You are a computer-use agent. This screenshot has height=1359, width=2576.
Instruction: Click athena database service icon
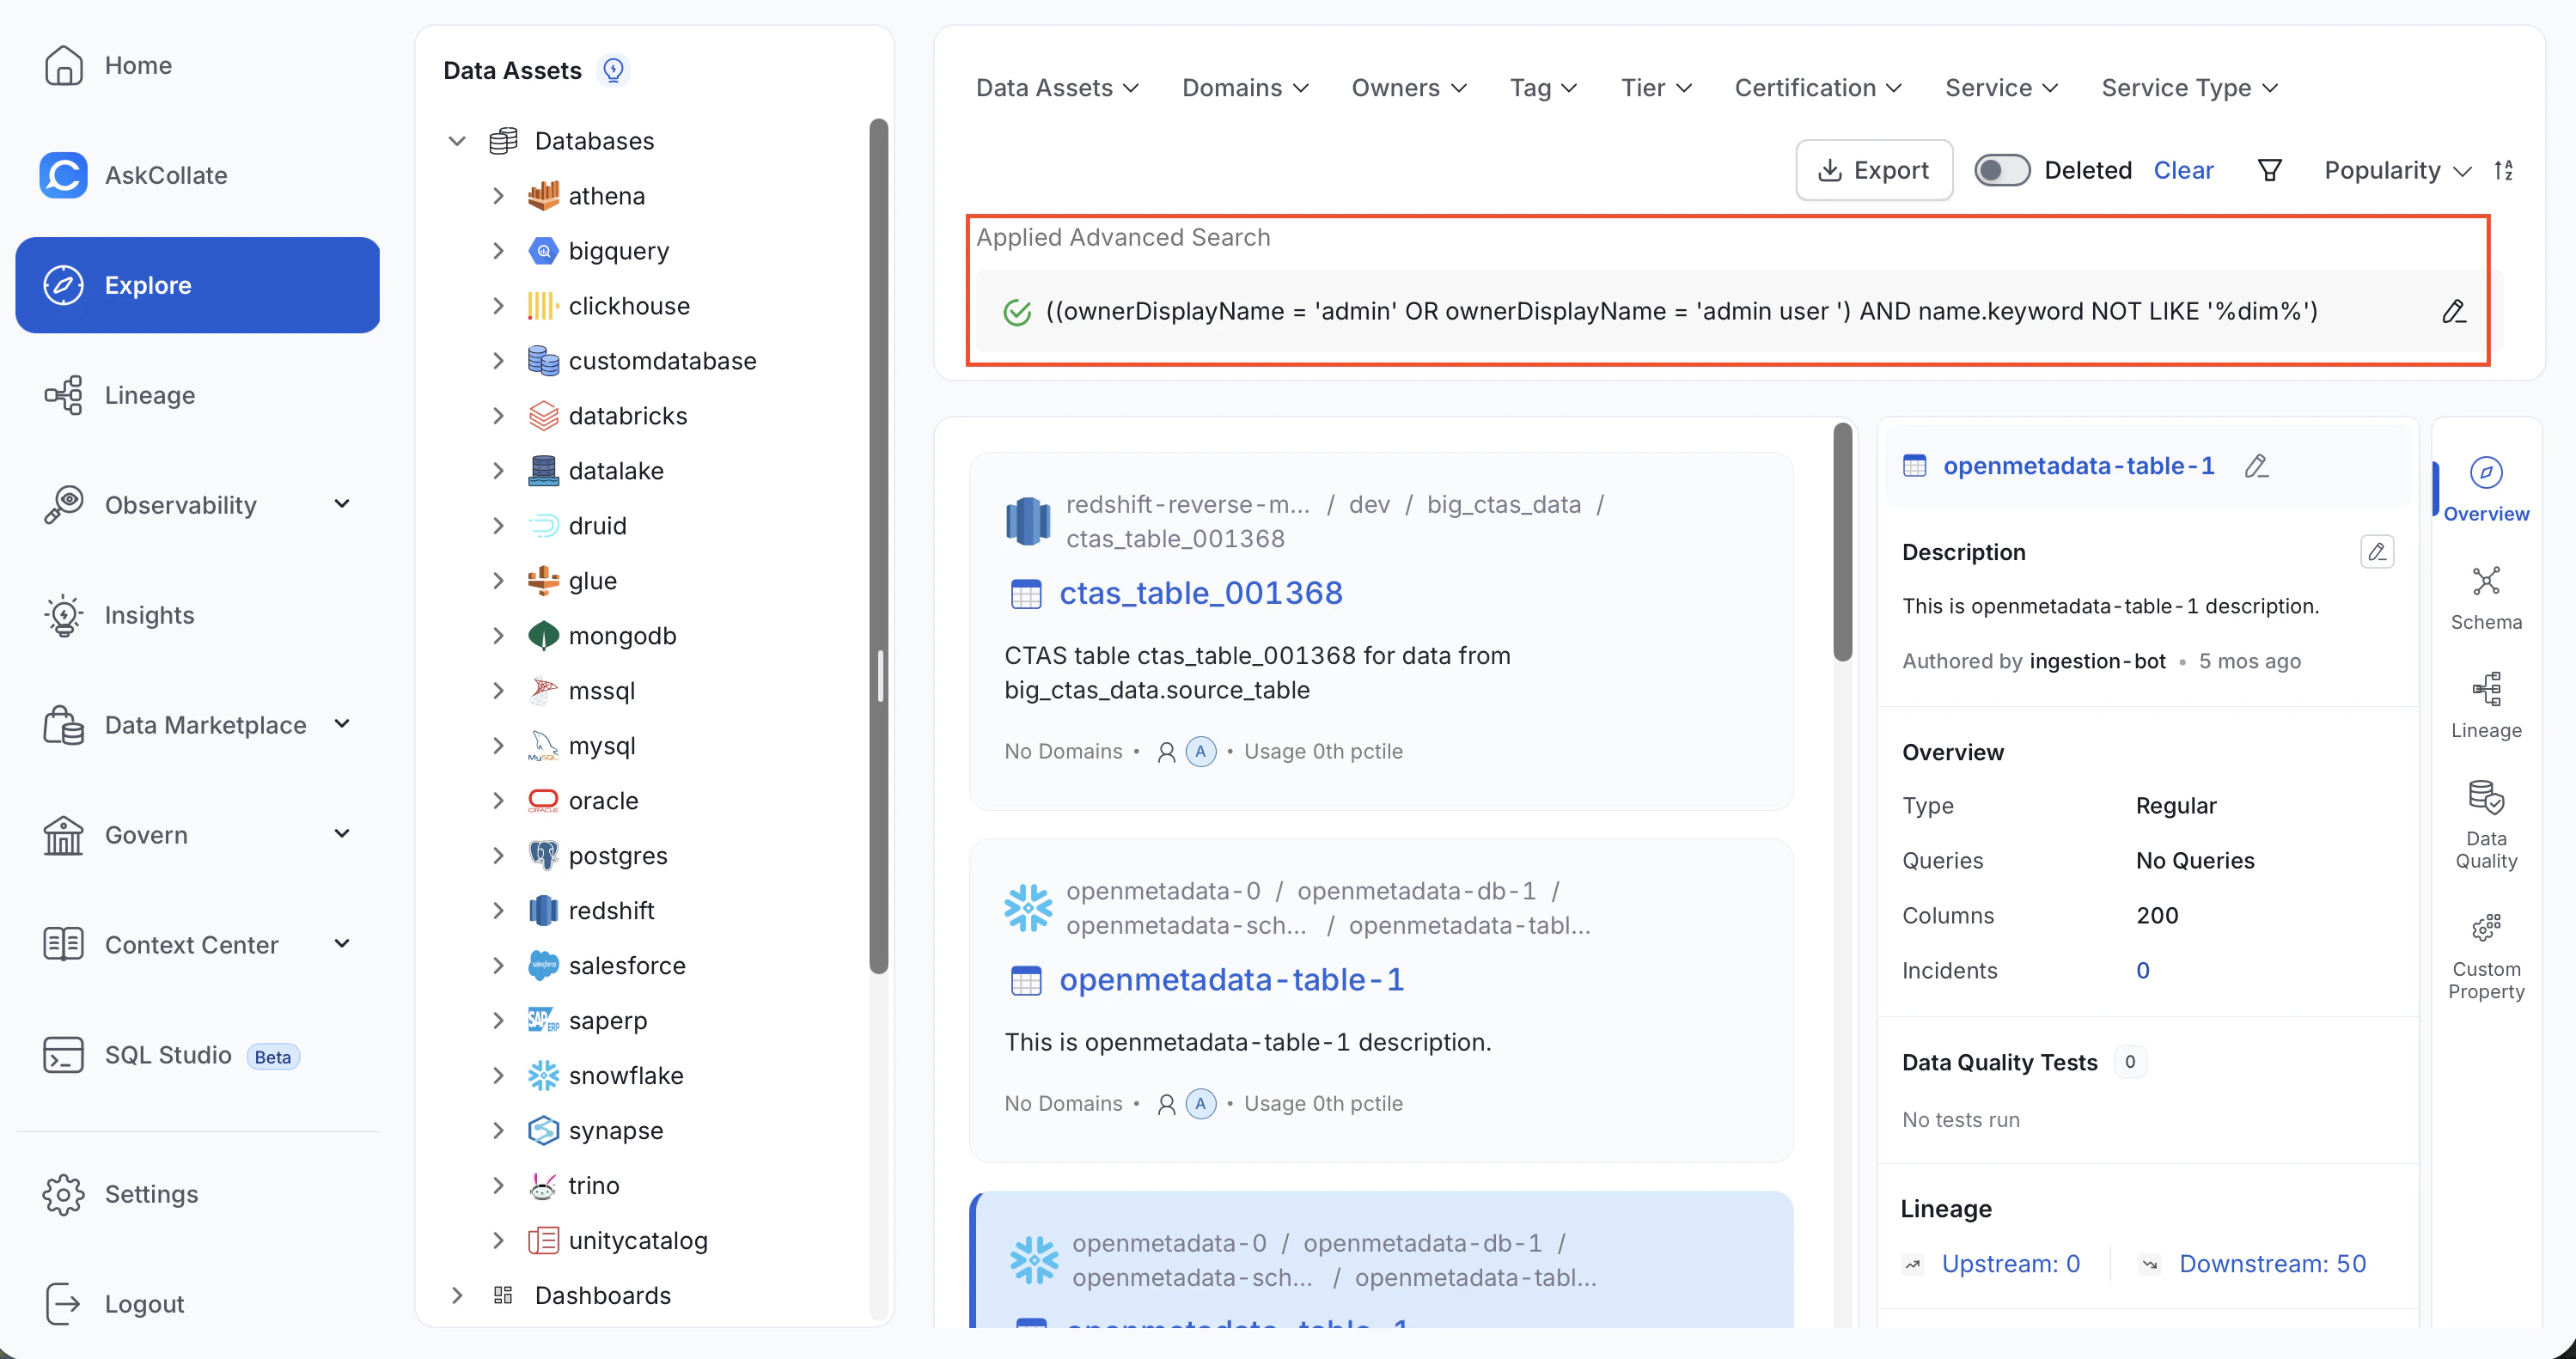(543, 196)
